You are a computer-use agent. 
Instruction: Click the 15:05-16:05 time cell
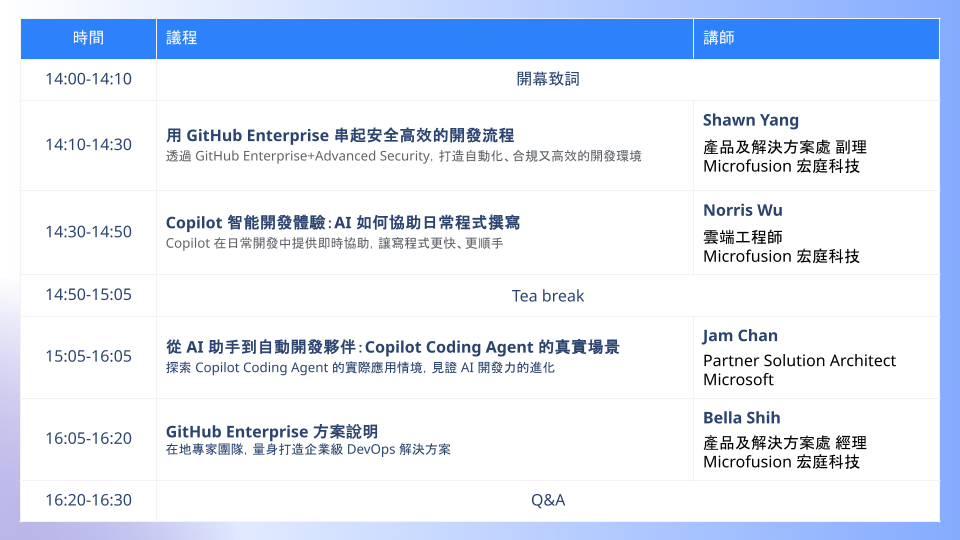click(x=88, y=356)
